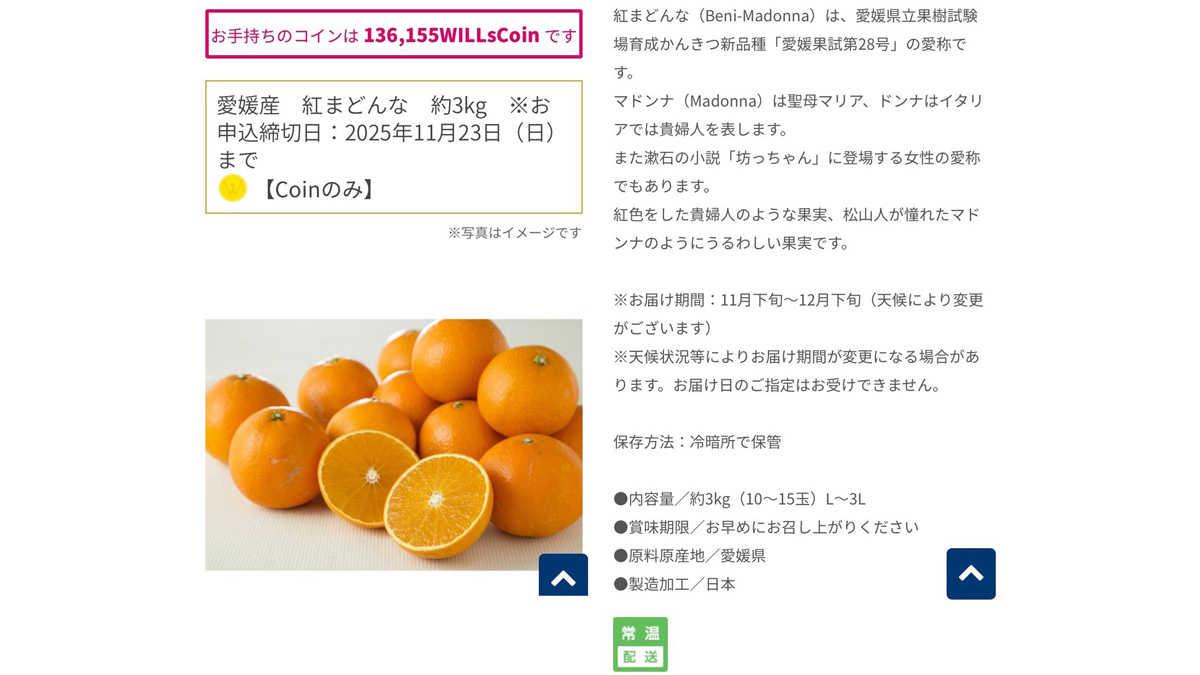Click the 136,155WILLsCoin balance banner
Screen dimensions: 1200x675
[394, 35]
